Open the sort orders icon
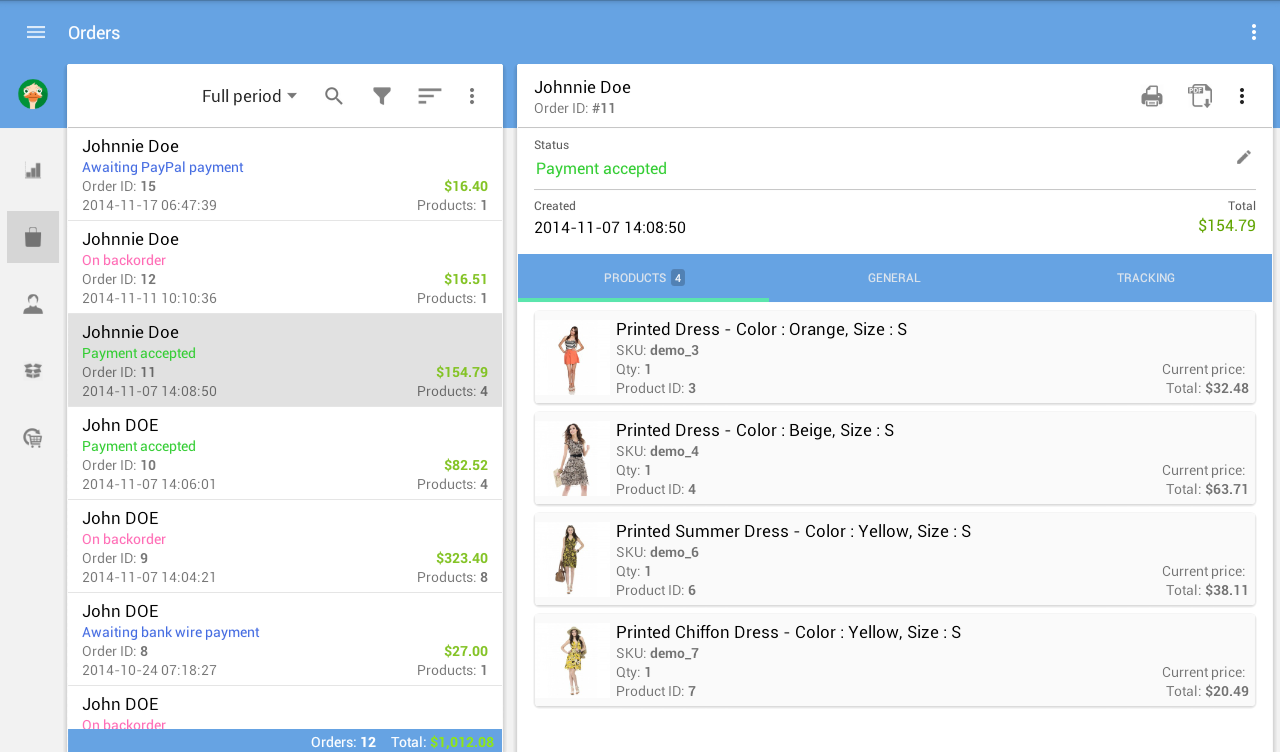The width and height of the screenshot is (1280, 752). (430, 96)
